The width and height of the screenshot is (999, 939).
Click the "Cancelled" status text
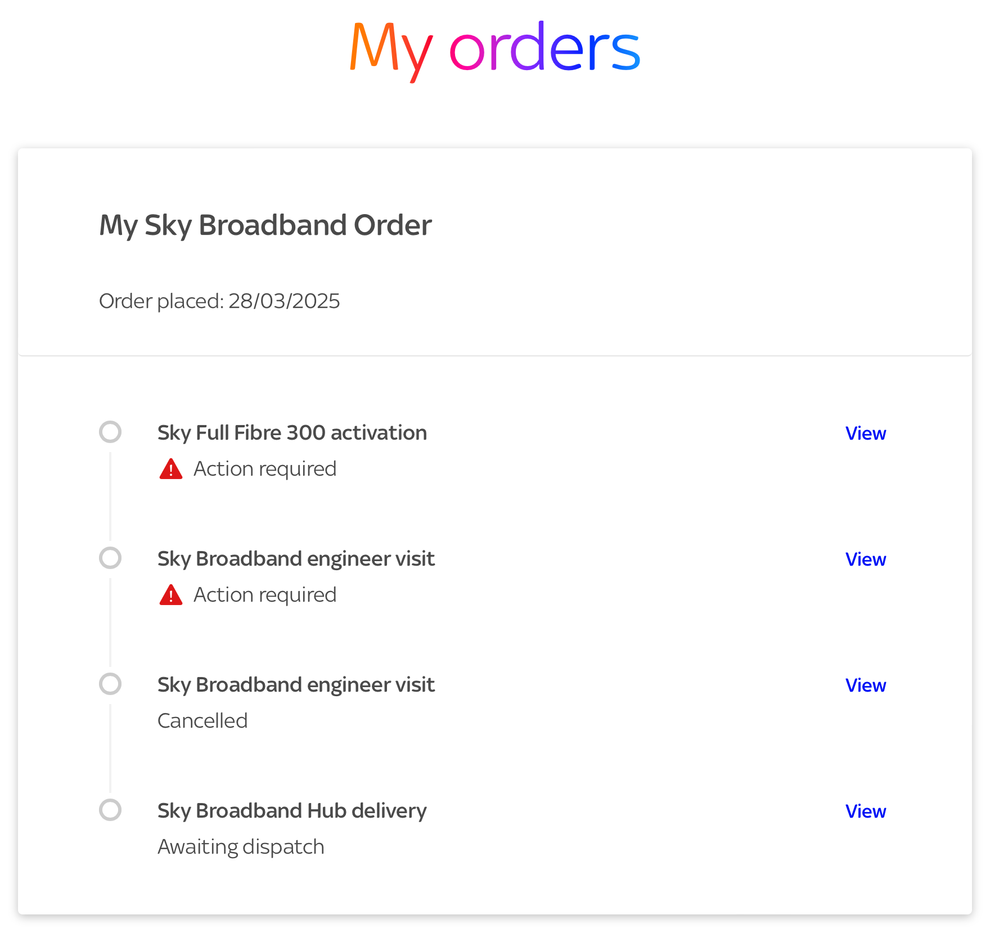202,721
